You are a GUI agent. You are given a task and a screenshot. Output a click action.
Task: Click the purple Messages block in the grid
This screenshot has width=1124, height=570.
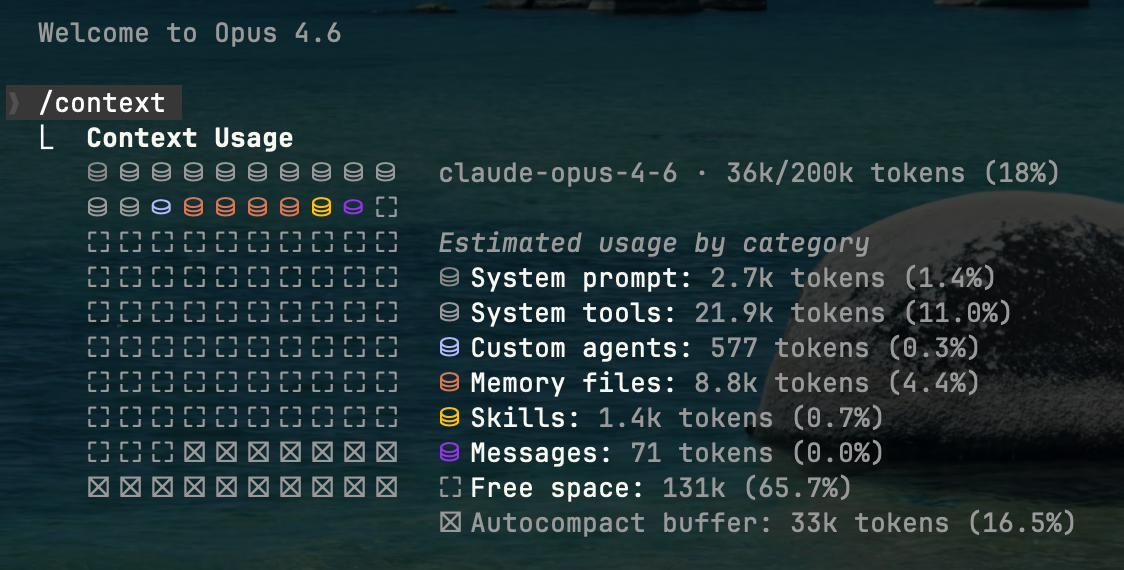click(353, 208)
